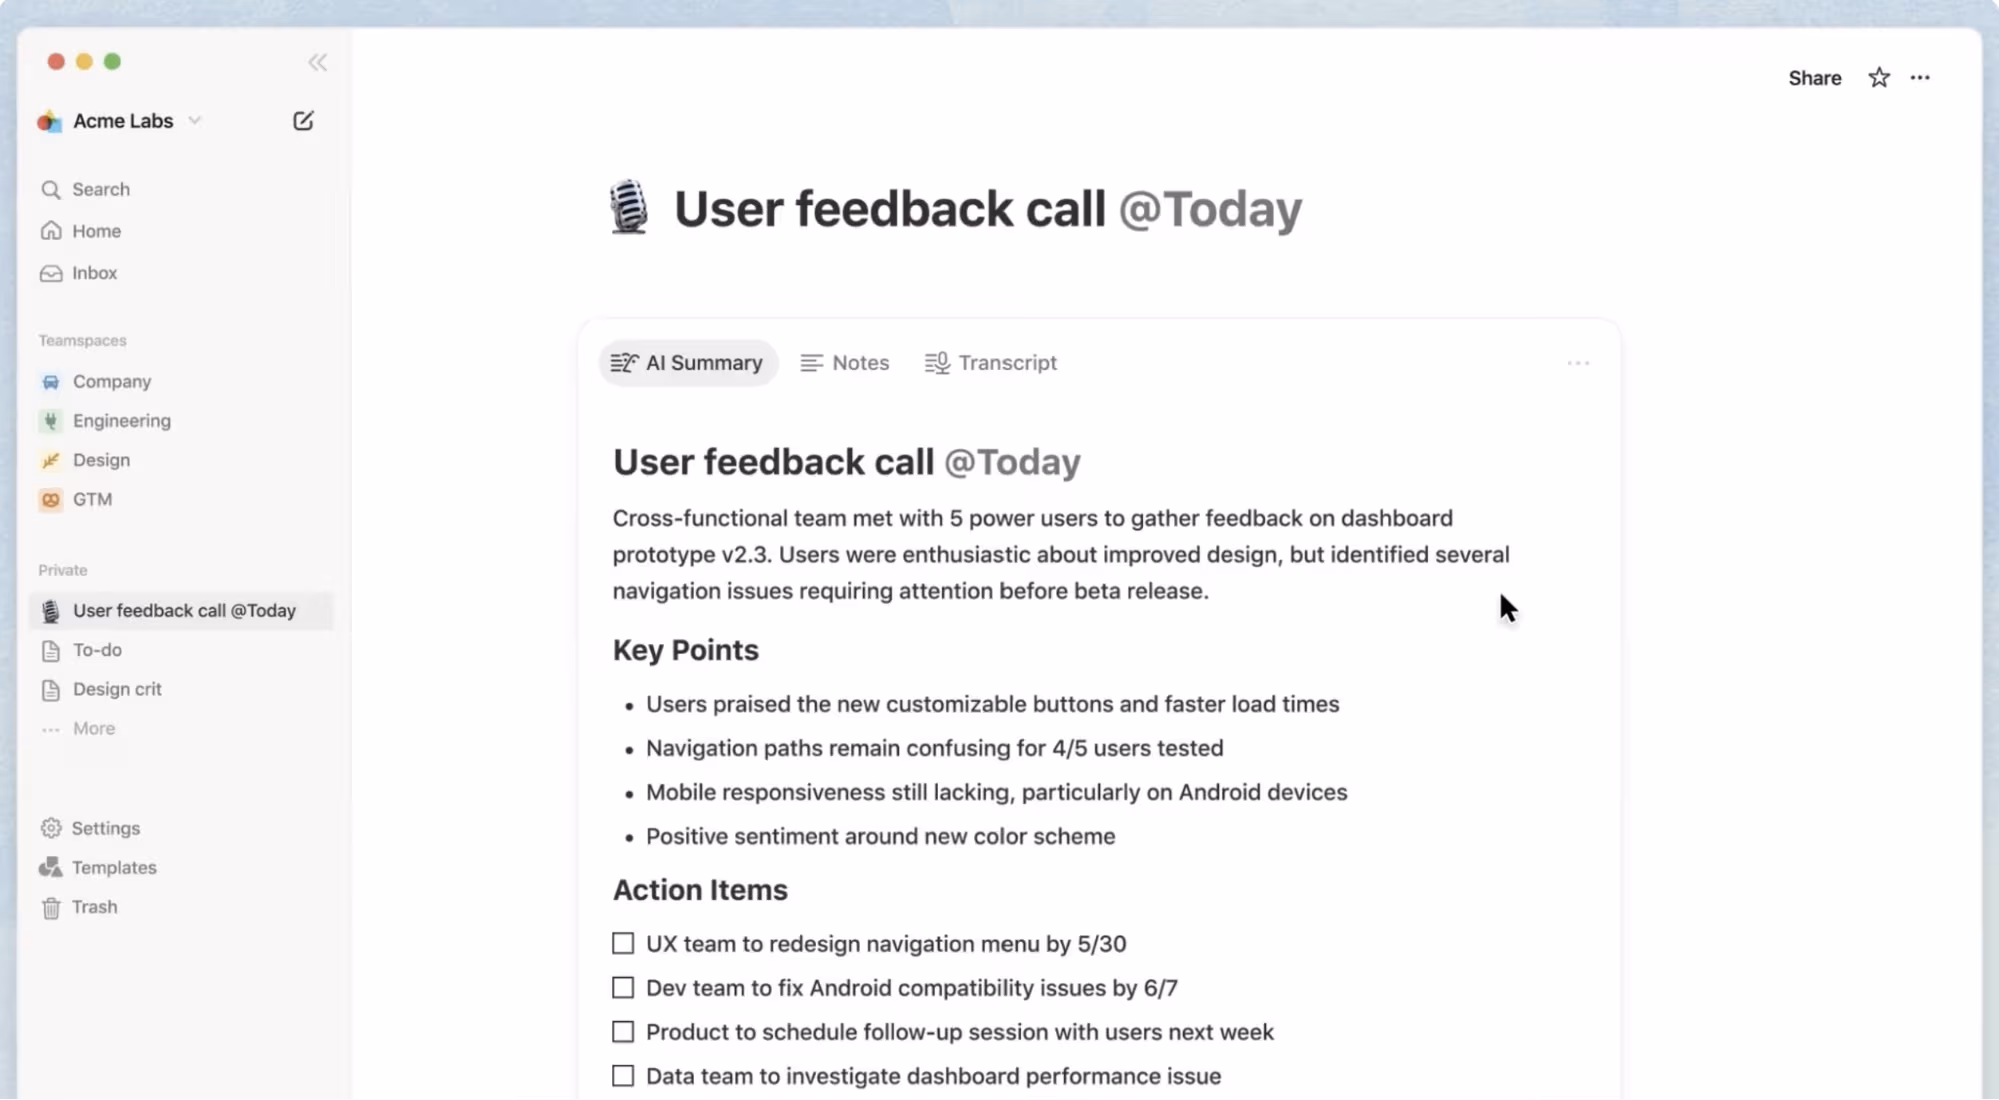The height and width of the screenshot is (1100, 1999).
Task: Open the summary card options ellipsis menu
Action: [1578, 362]
